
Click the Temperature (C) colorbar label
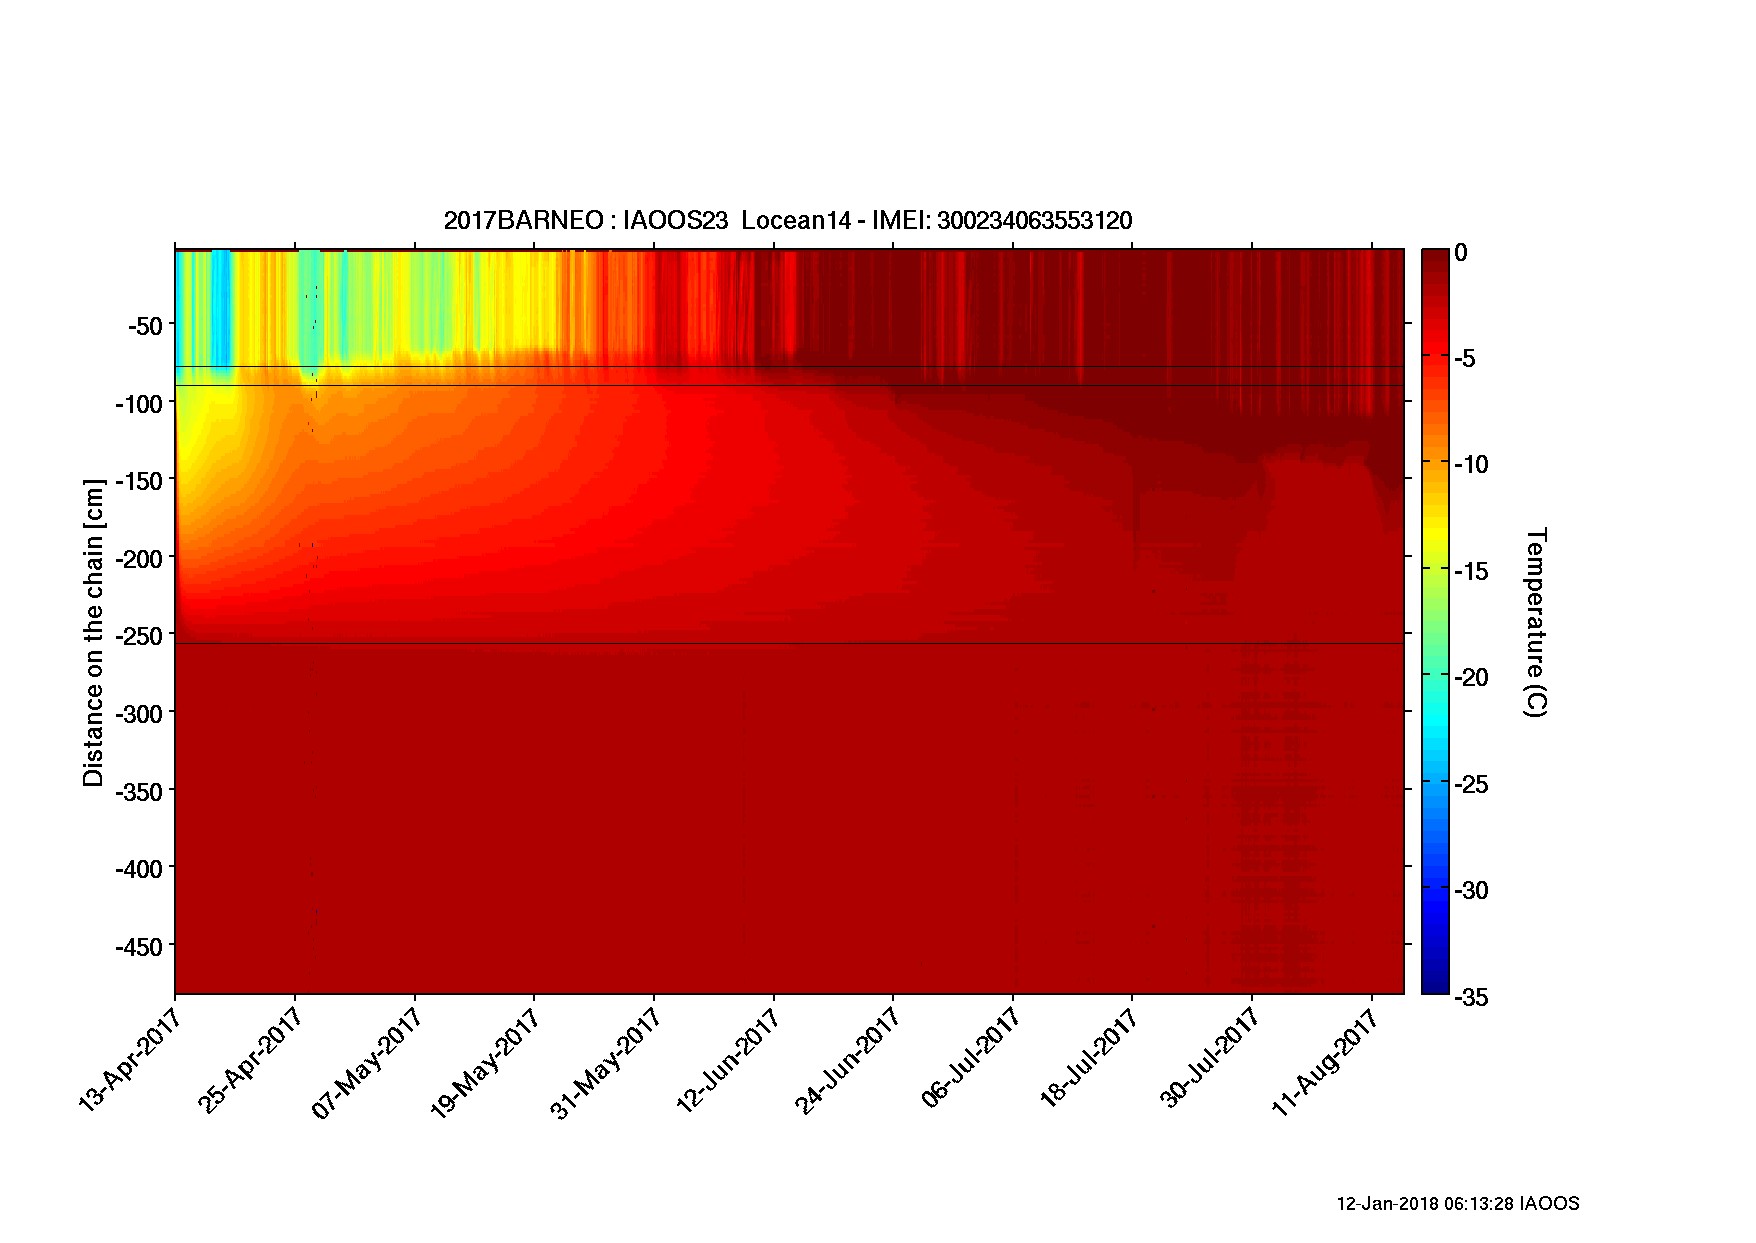coord(1535,622)
